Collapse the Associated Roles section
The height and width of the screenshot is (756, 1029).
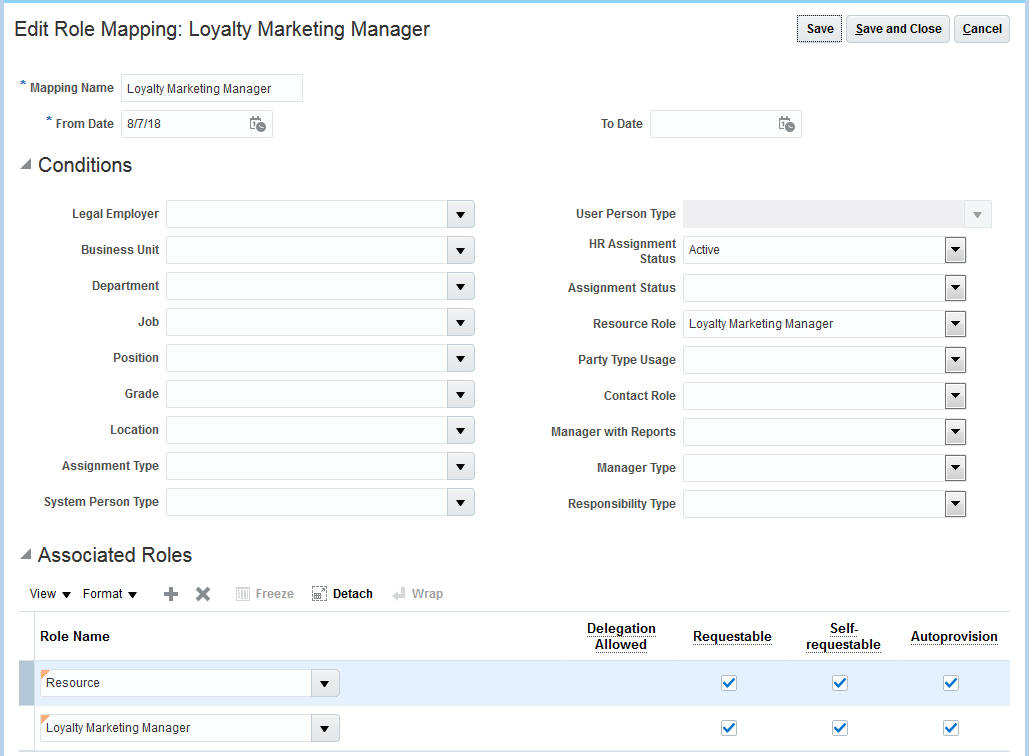click(x=26, y=555)
